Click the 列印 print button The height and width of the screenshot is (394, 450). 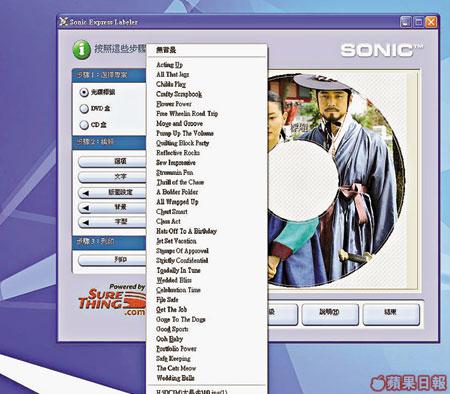112,259
